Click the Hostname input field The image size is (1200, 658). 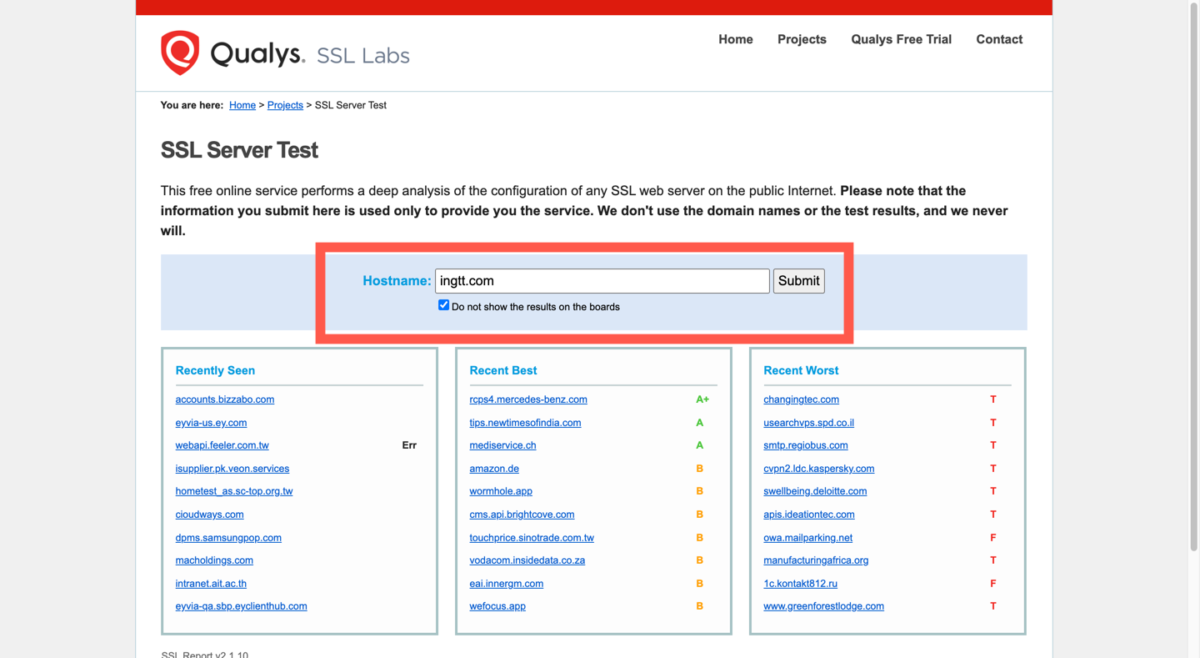tap(602, 281)
